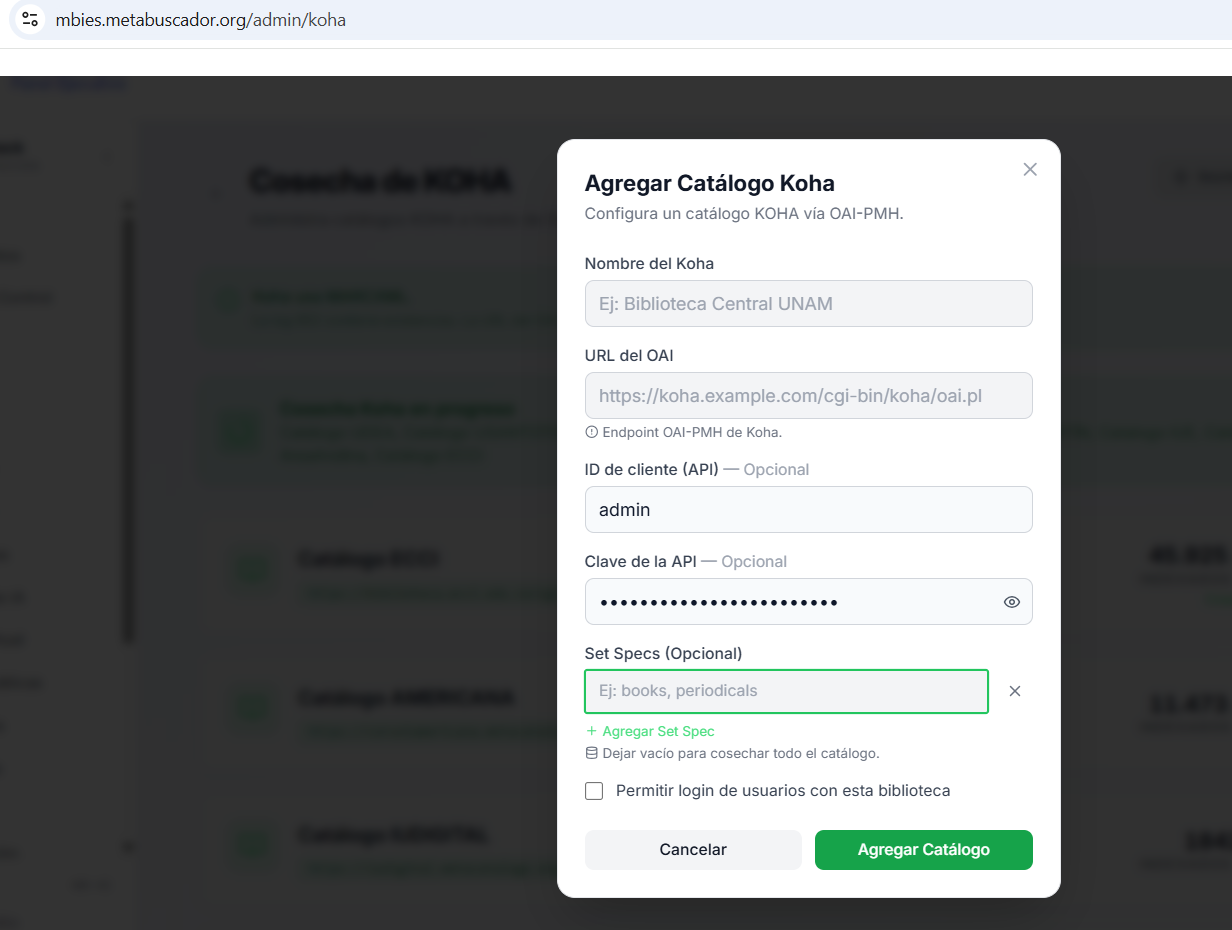Screen dimensions: 1232x930
Task: Click the Cancelar button
Action: [x=693, y=850]
